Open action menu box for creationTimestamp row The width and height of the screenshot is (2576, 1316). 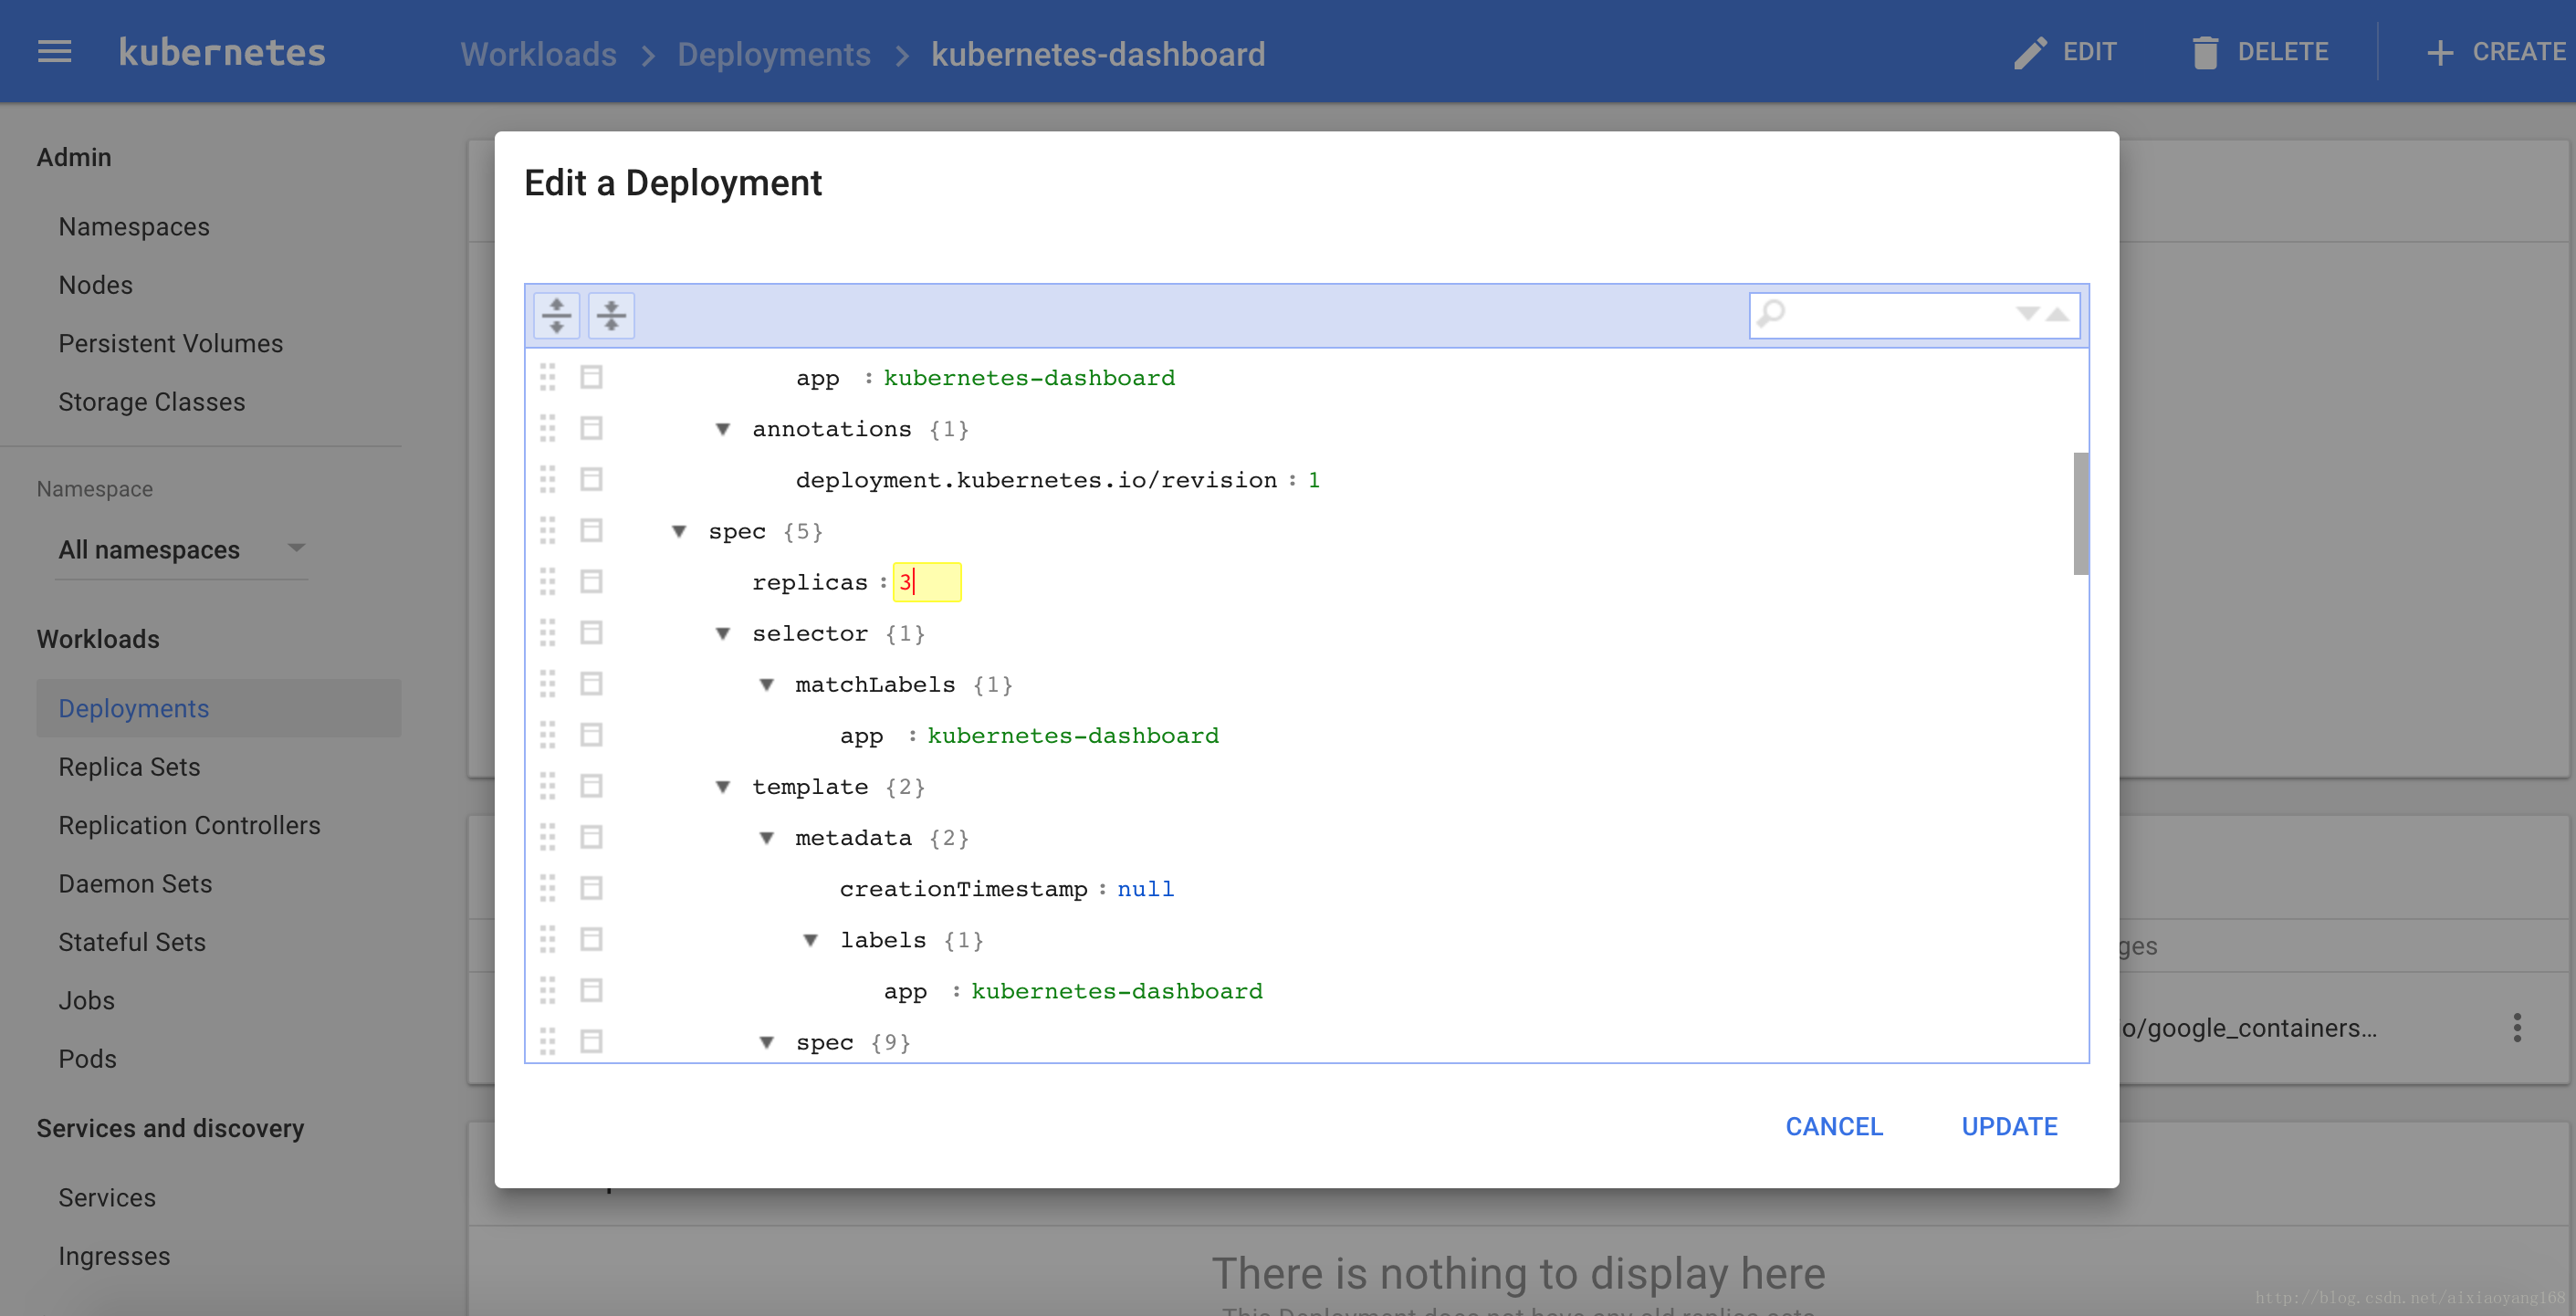point(591,888)
